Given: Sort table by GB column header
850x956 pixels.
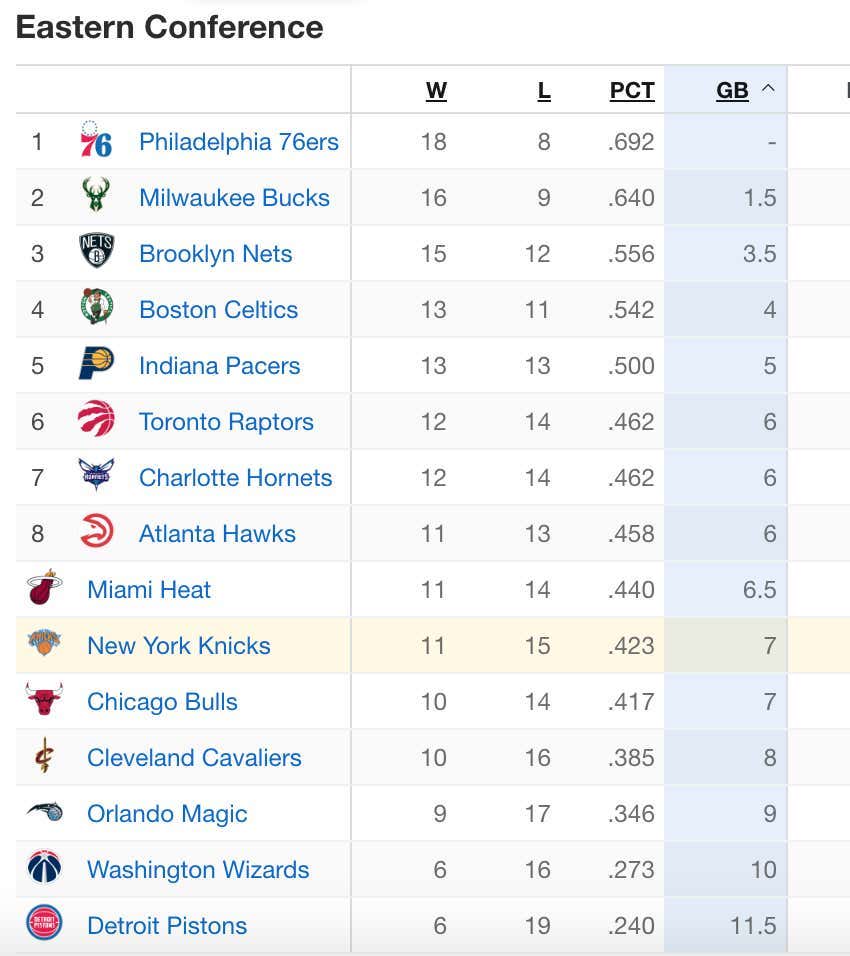Looking at the screenshot, I should [x=732, y=90].
